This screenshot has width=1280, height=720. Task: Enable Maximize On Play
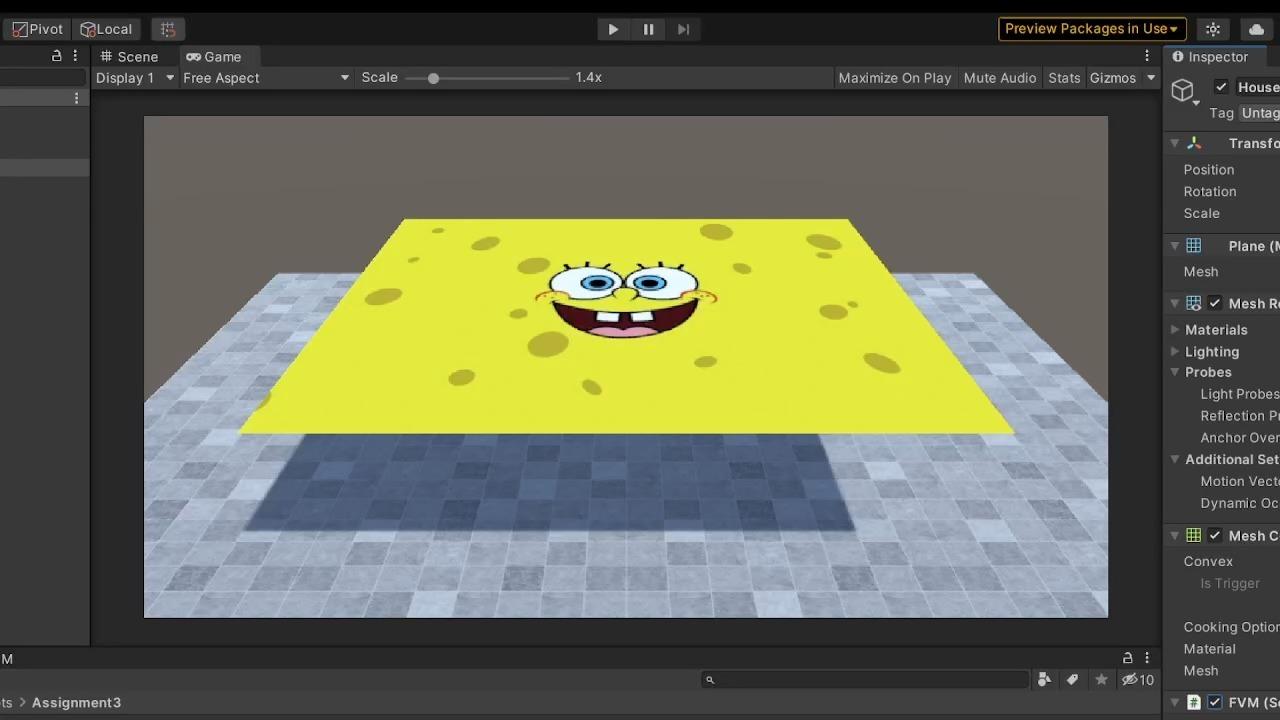pyautogui.click(x=894, y=77)
